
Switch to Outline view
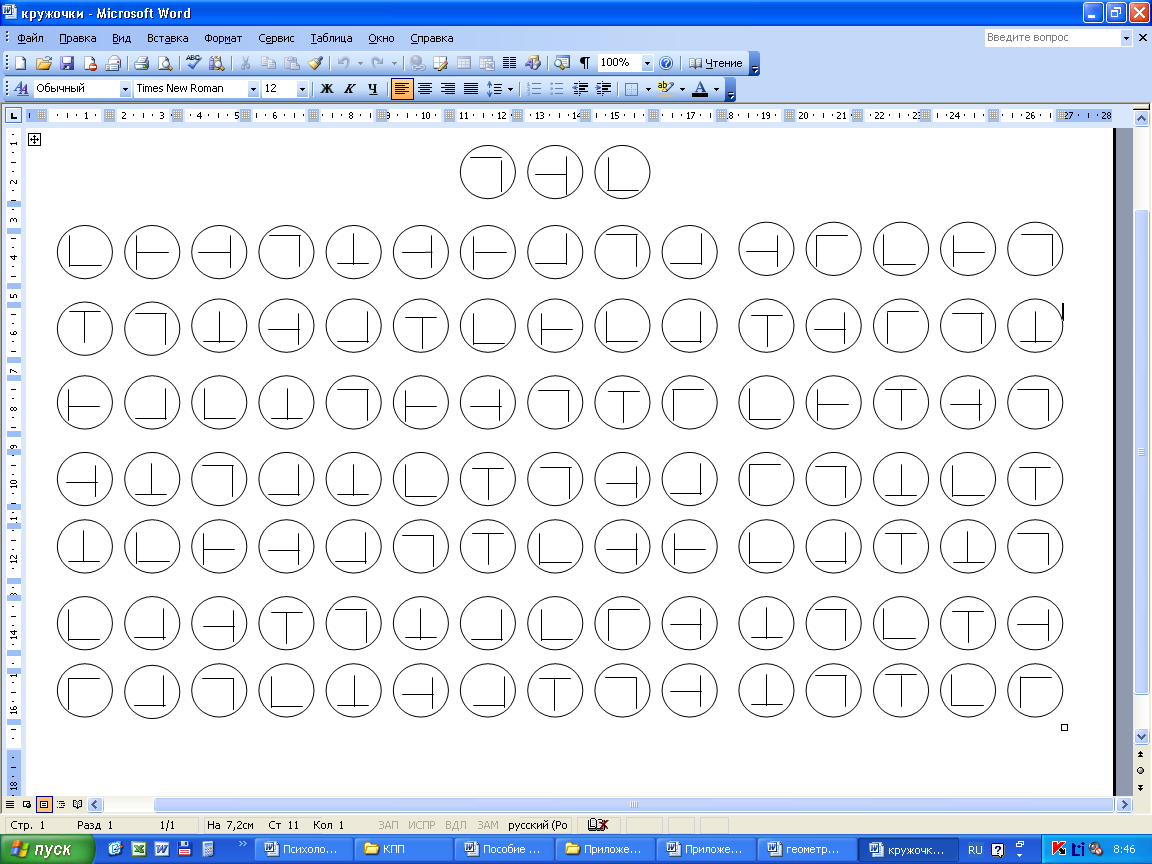[61, 804]
